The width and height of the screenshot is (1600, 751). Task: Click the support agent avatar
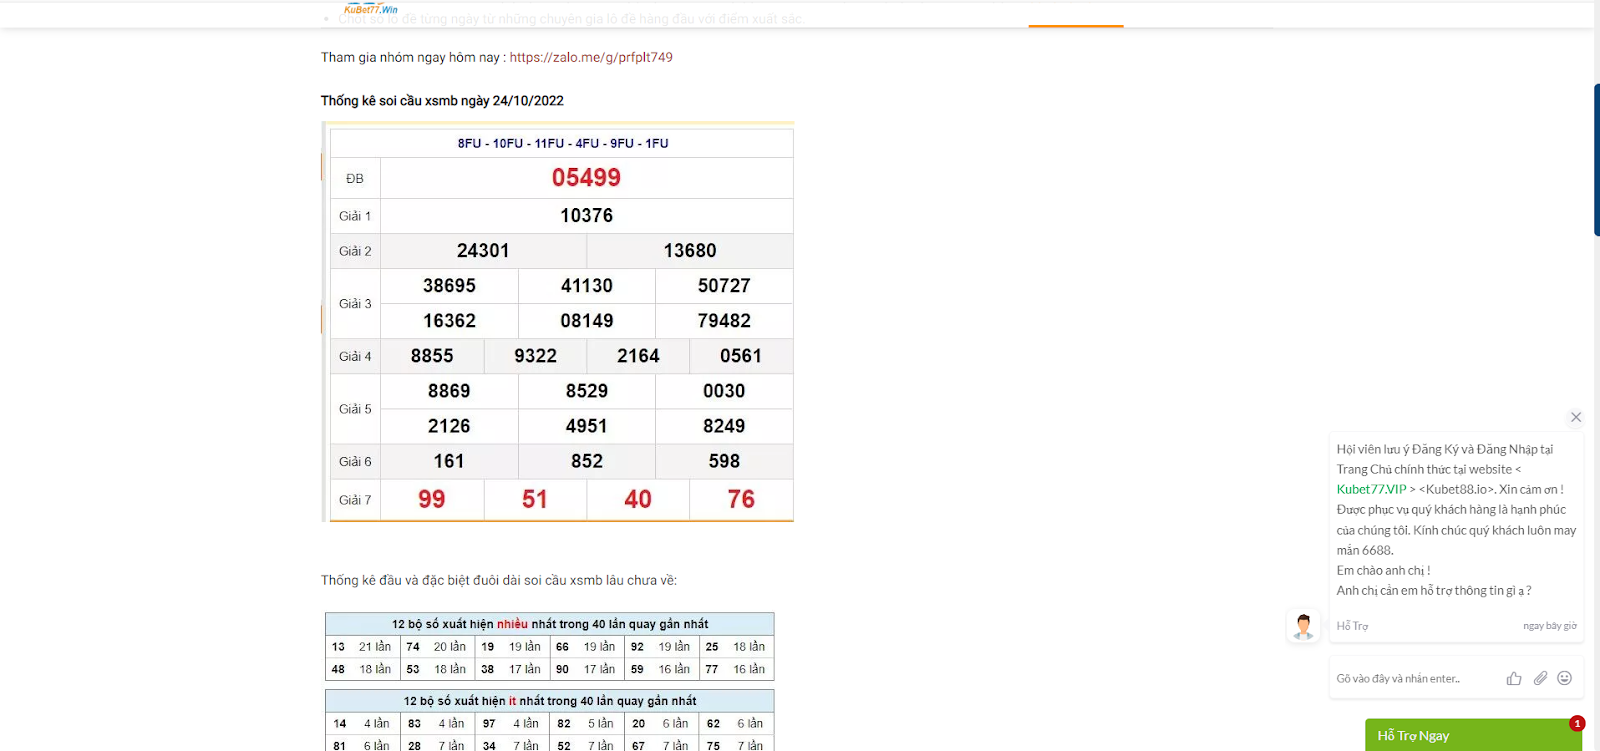(1303, 627)
